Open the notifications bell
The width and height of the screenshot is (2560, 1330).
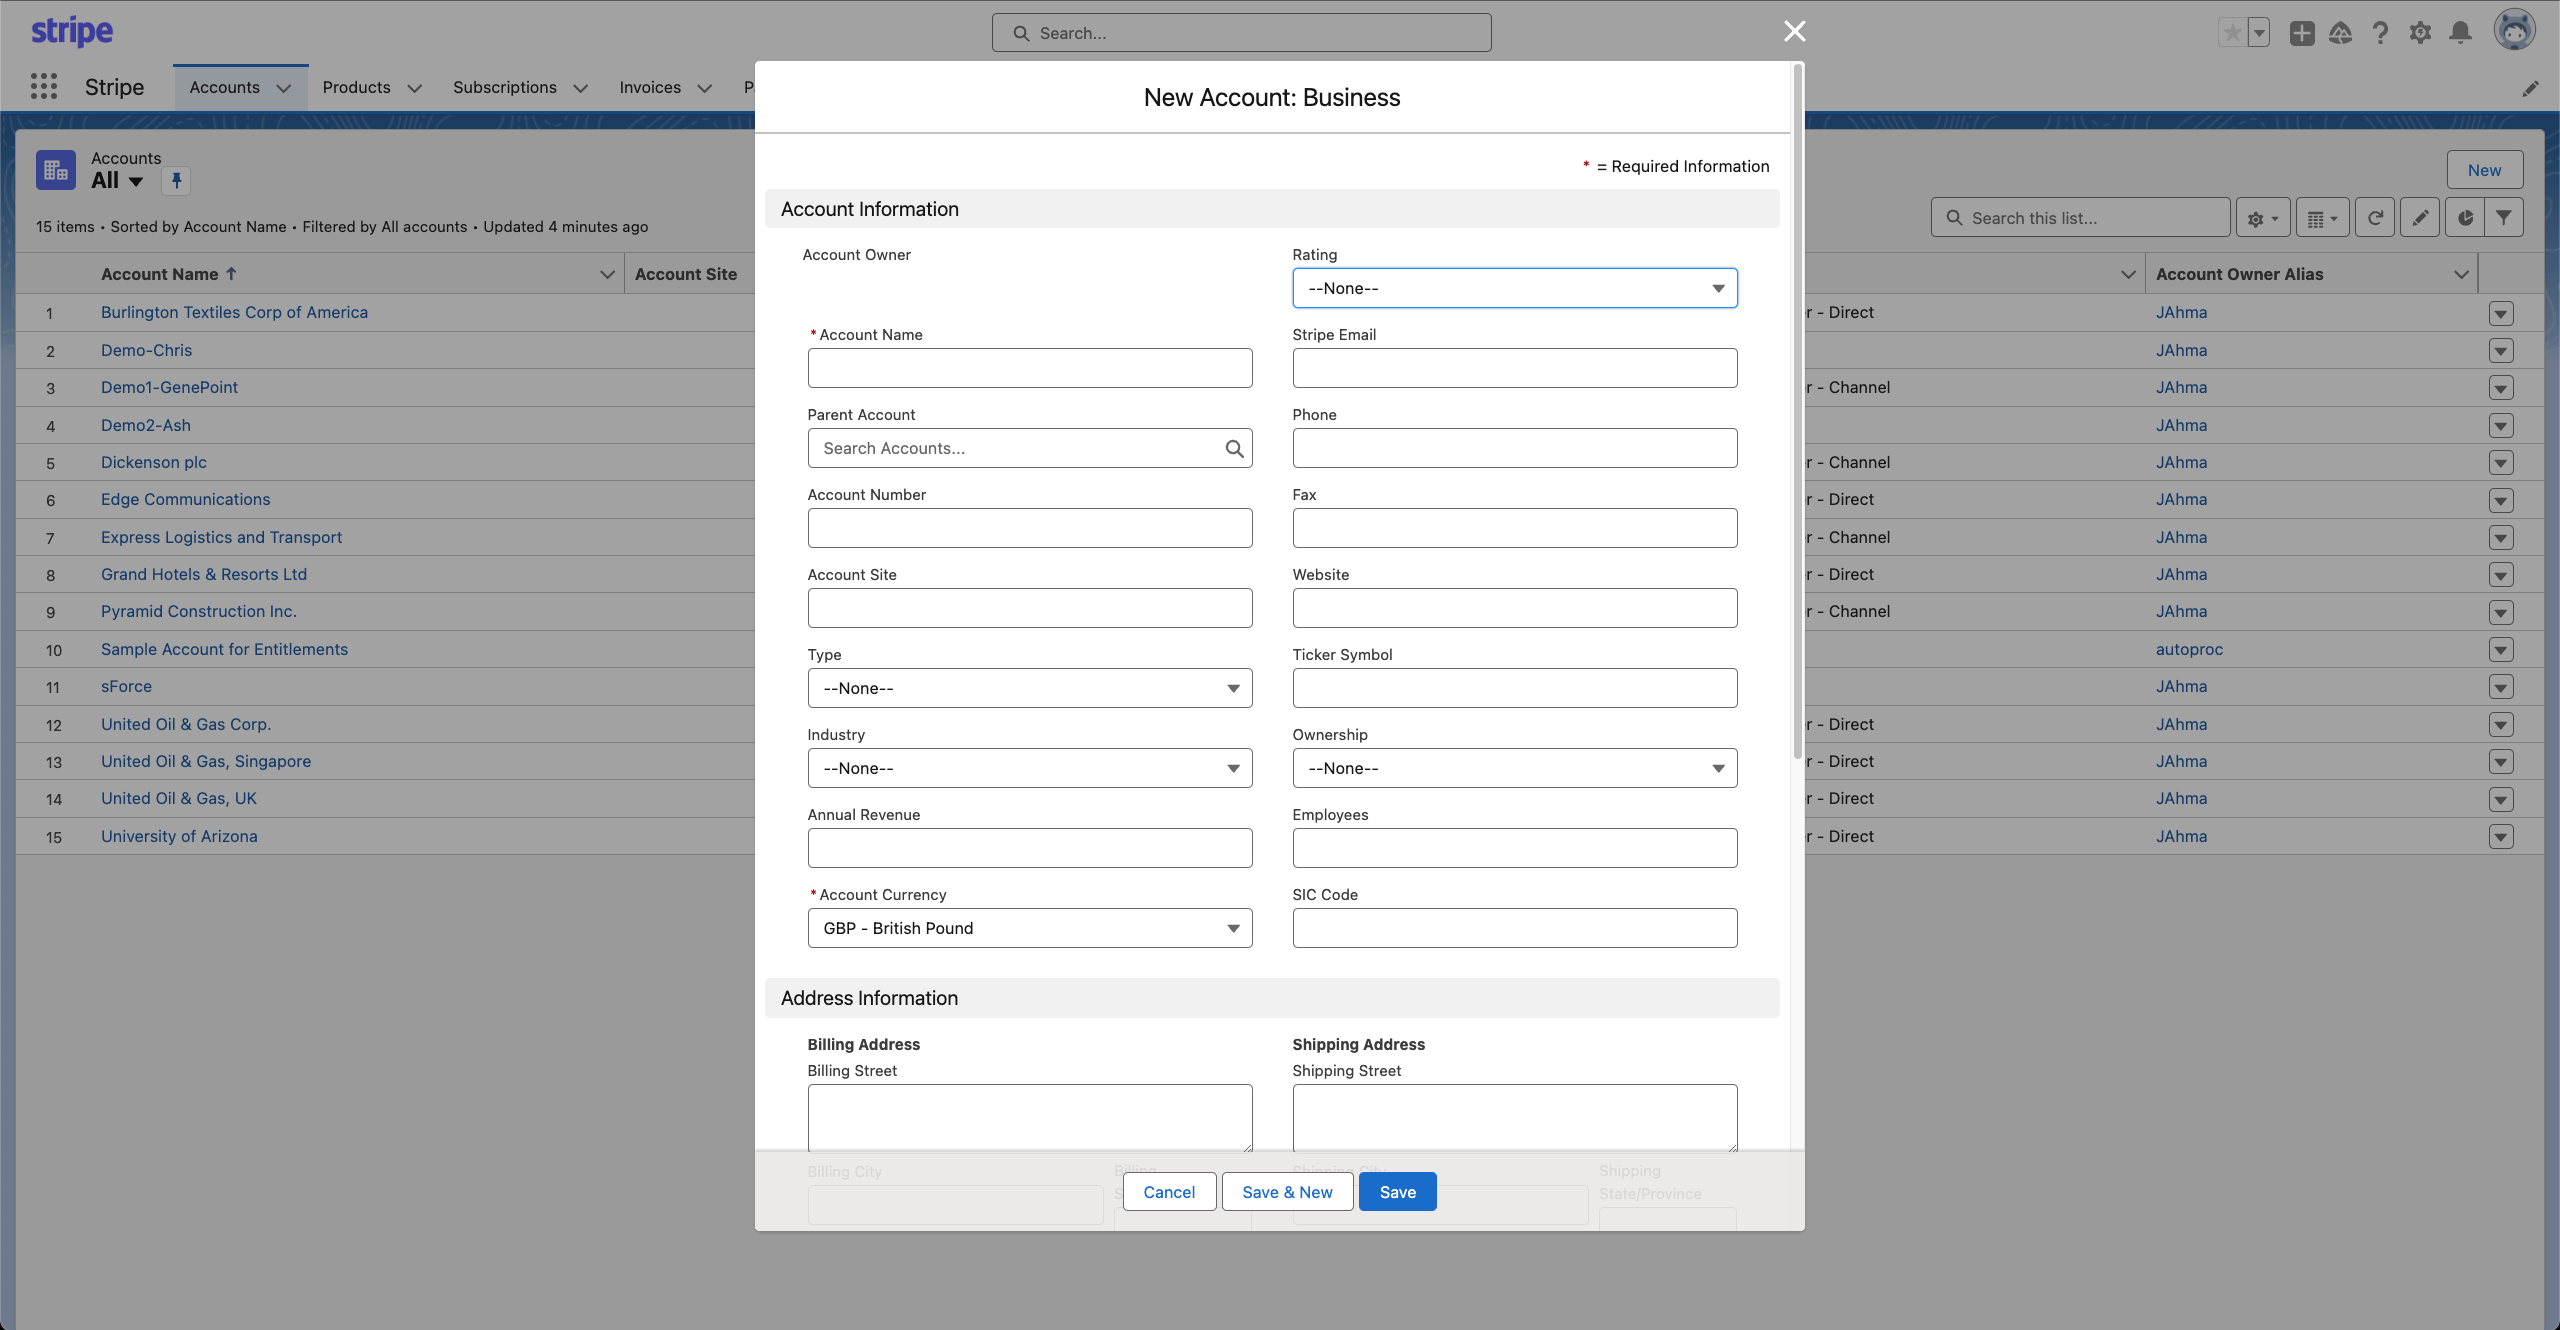[2460, 33]
